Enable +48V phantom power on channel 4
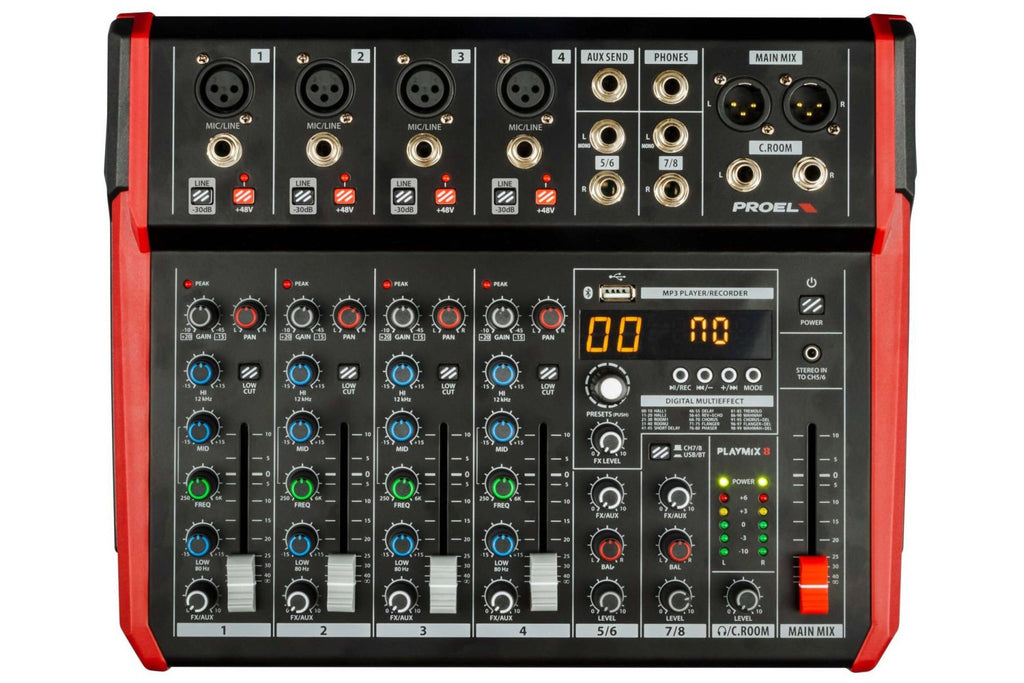The height and width of the screenshot is (683, 1024). 546,196
